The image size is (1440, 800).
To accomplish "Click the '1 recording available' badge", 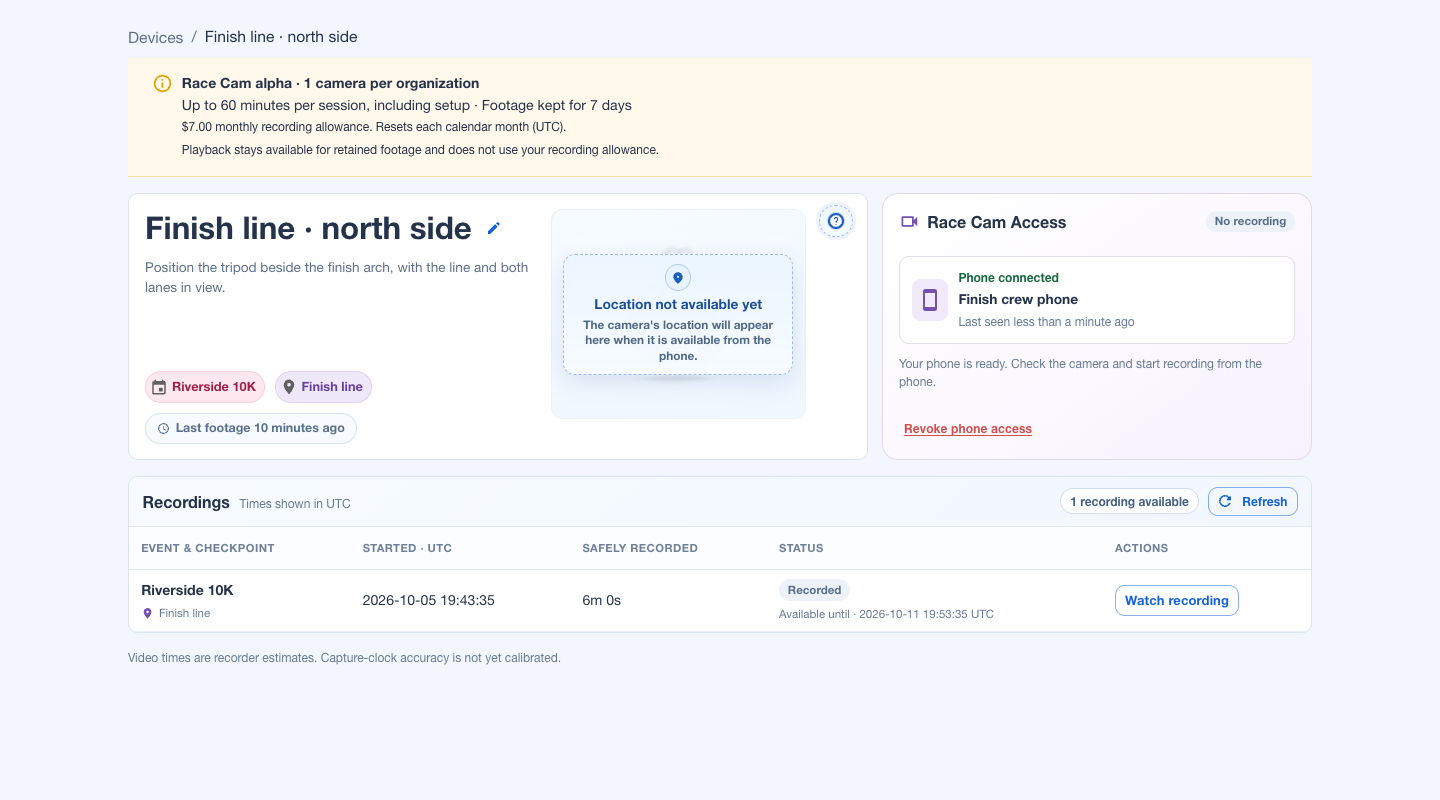I will point(1130,502).
